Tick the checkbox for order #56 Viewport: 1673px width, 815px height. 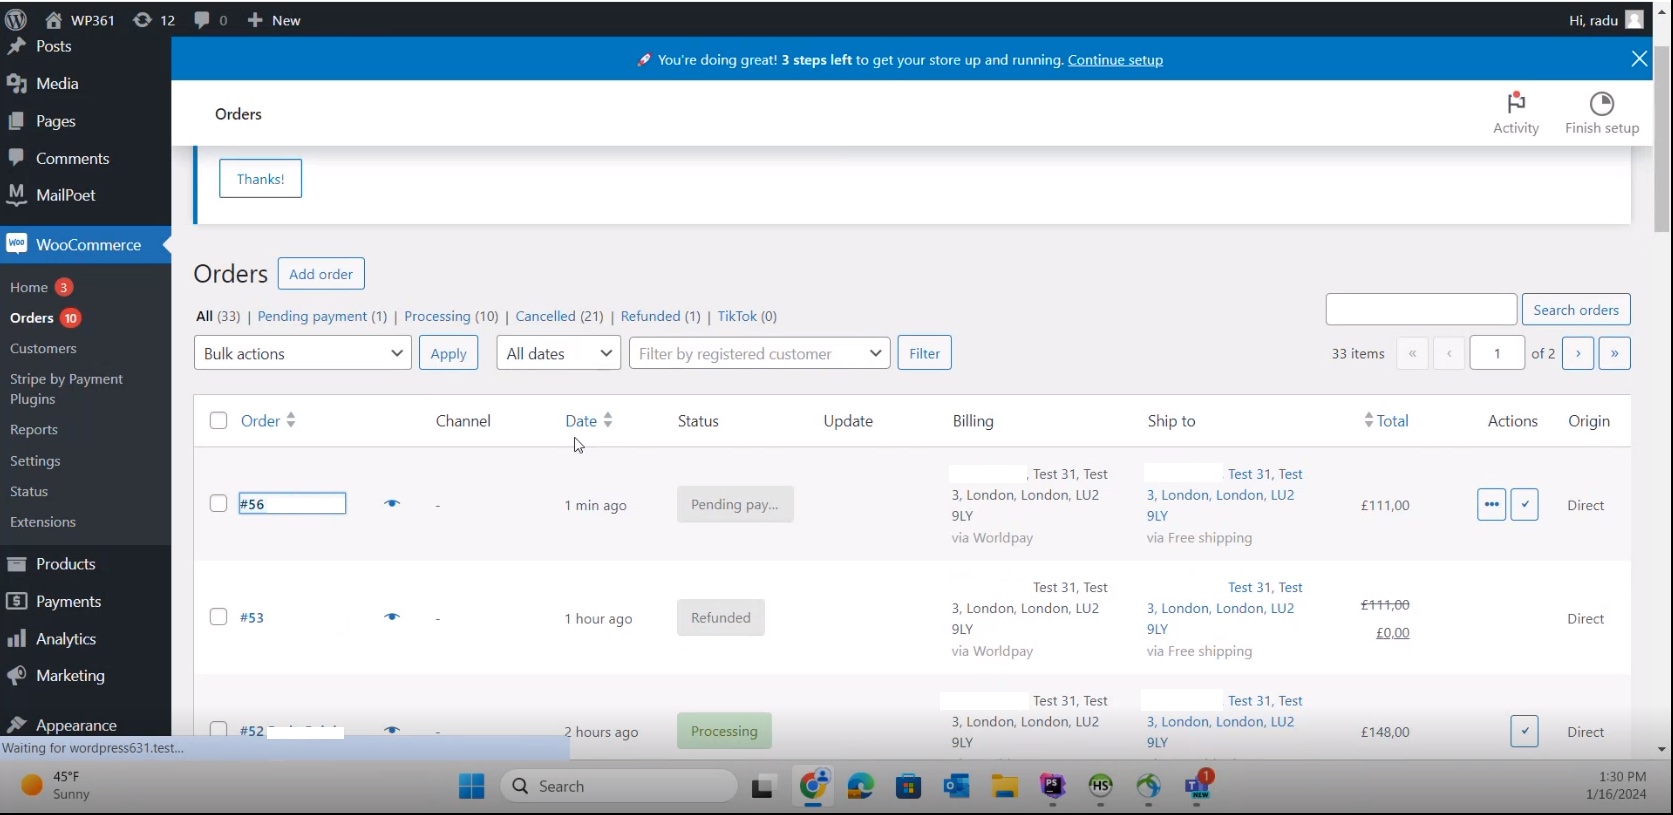pyautogui.click(x=218, y=503)
